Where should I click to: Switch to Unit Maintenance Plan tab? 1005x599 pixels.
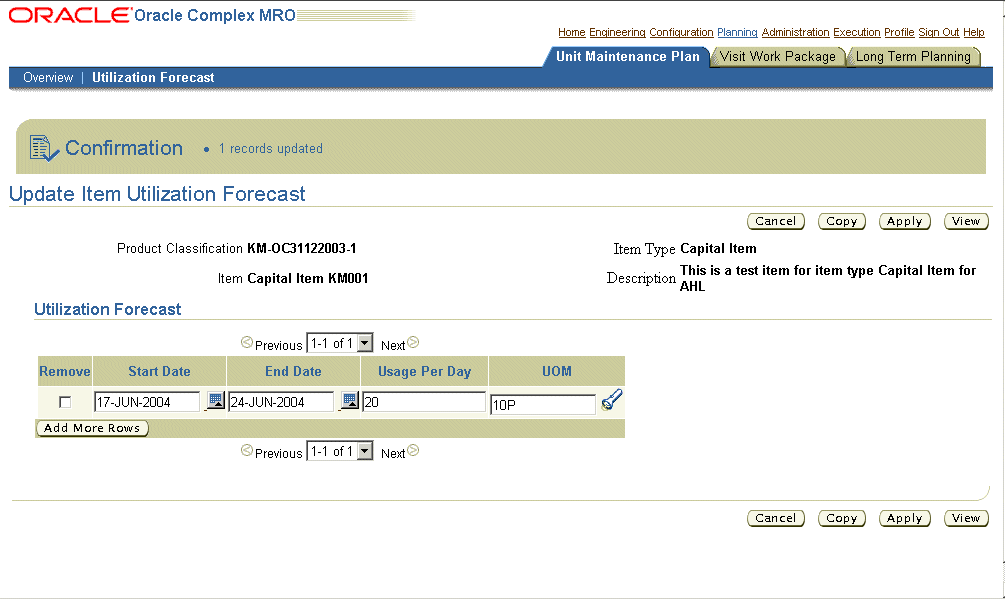point(627,56)
